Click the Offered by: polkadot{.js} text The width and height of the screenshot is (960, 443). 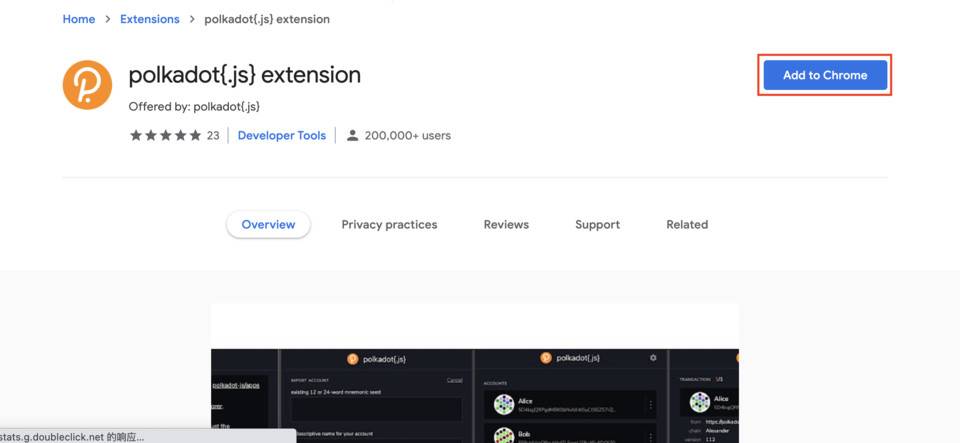tap(194, 106)
